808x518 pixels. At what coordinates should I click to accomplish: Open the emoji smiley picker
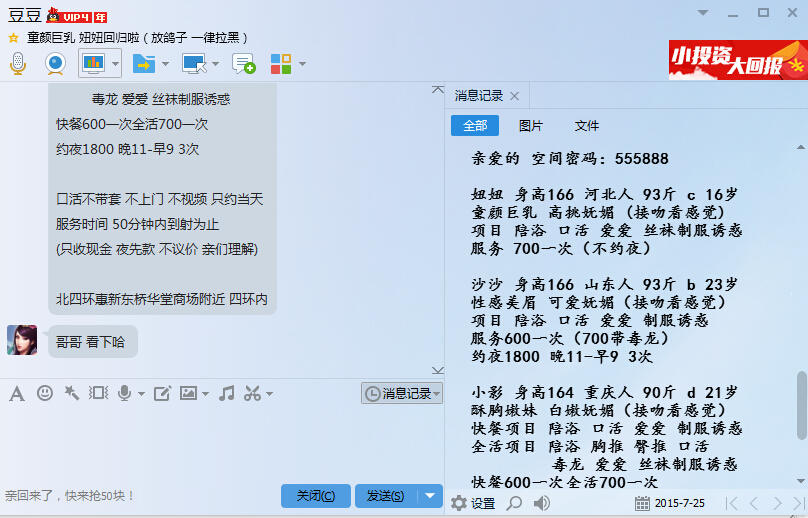[x=45, y=393]
